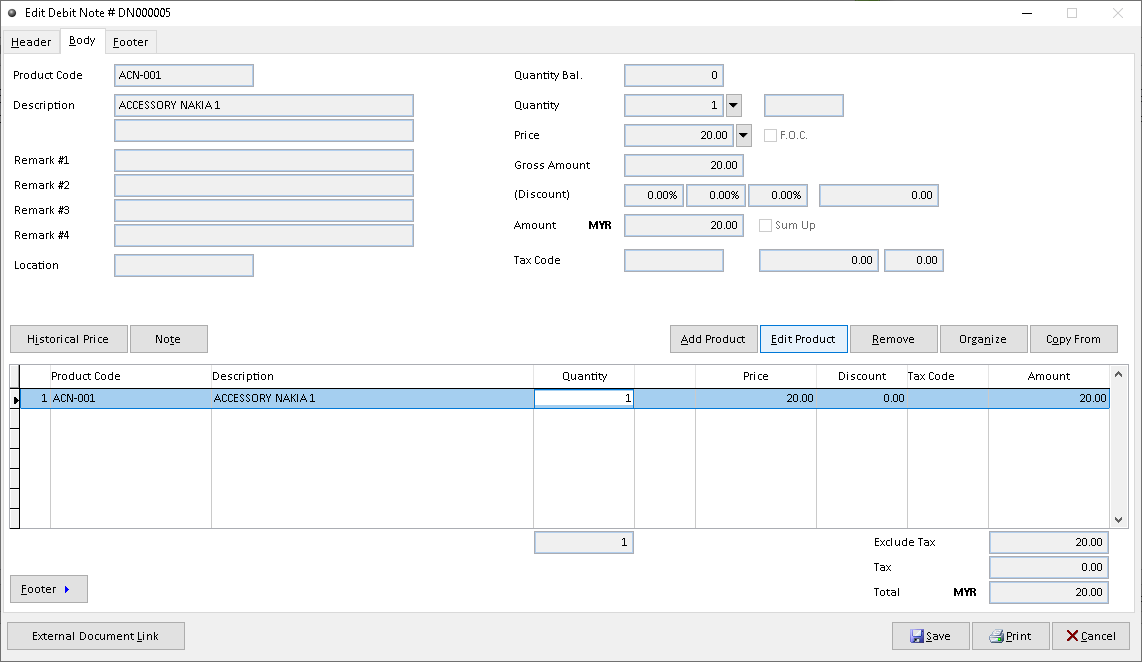This screenshot has width=1142, height=662.
Task: Click Edit Product button
Action: click(803, 339)
